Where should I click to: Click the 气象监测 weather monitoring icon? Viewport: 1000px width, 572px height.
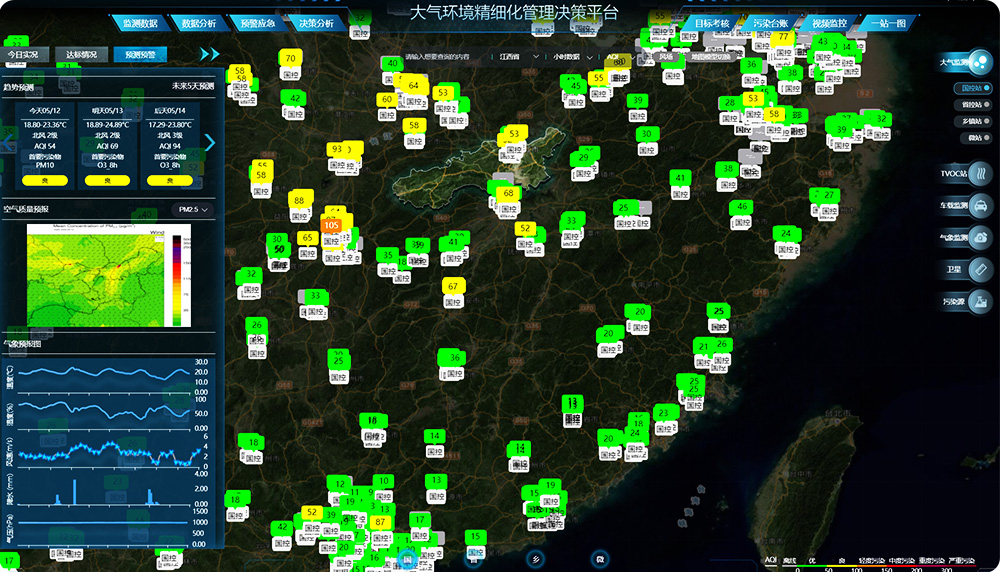tap(982, 238)
